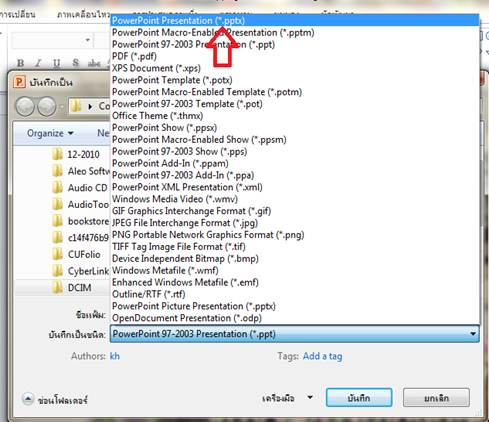The width and height of the screenshot is (489, 422).
Task: Collapse folders with the ซ่อนโฟลเดอร์ arrow
Action: [x=28, y=399]
